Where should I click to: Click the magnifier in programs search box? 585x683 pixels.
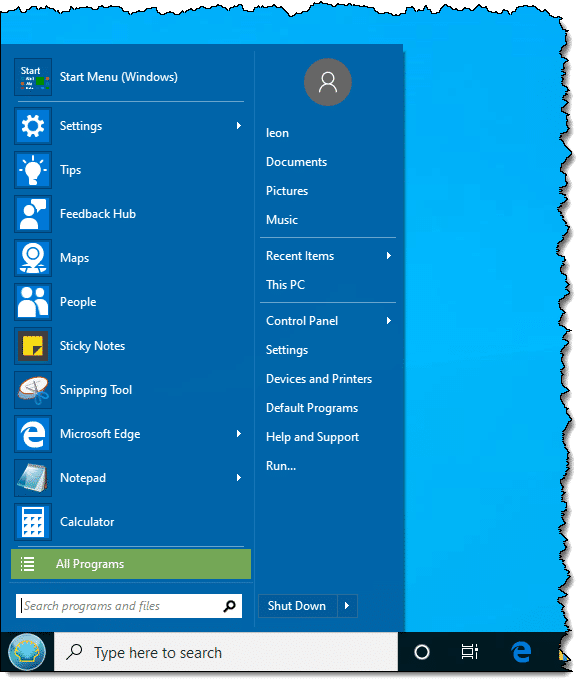pyautogui.click(x=230, y=606)
